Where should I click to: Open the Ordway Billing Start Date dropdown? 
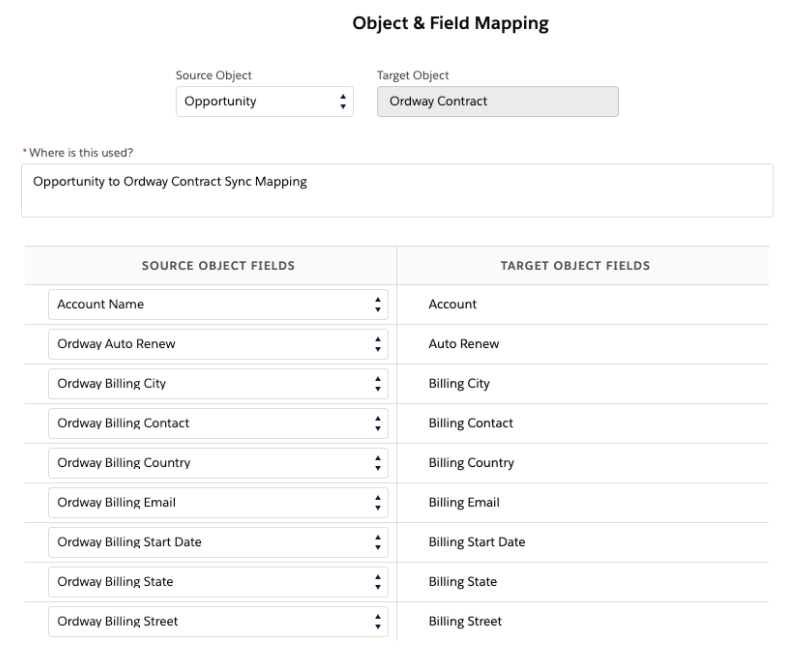(x=218, y=542)
